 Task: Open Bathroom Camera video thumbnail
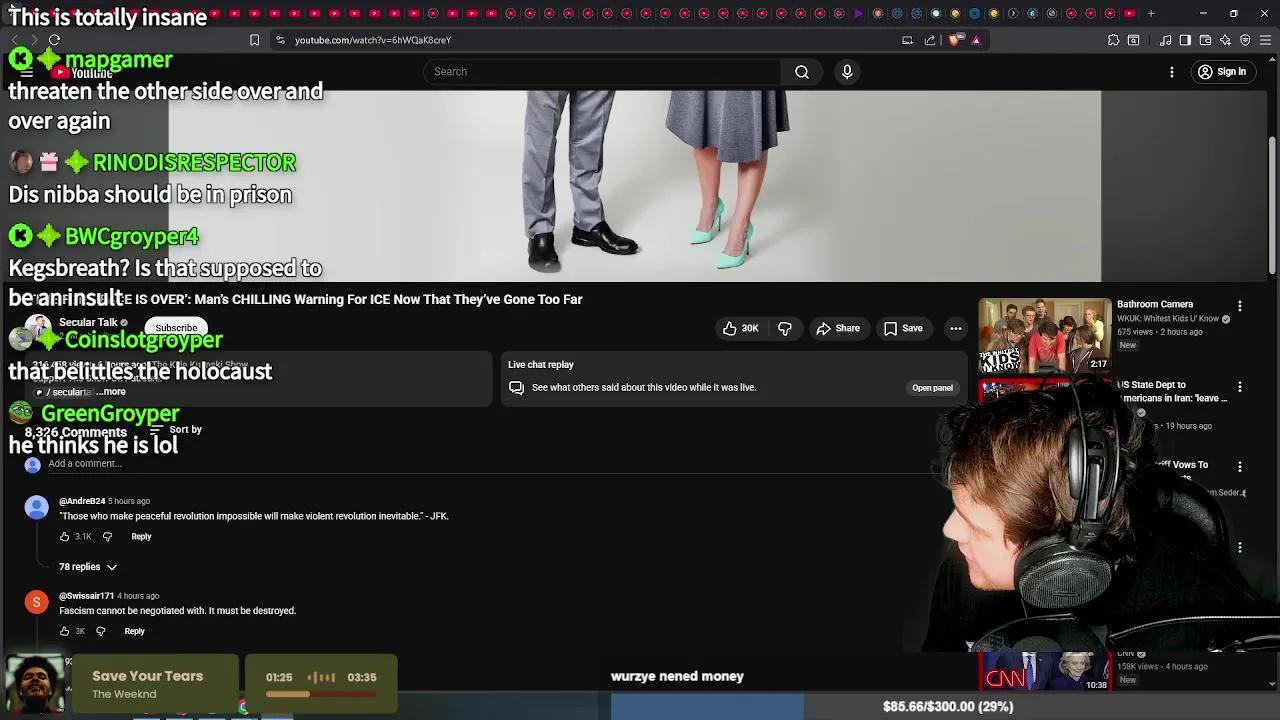[x=1044, y=334]
